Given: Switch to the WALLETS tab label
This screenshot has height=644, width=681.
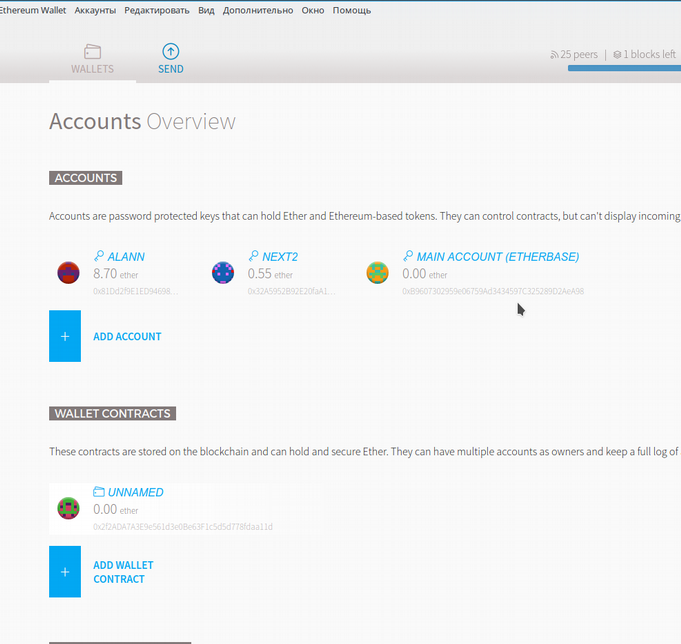Looking at the screenshot, I should pos(93,69).
